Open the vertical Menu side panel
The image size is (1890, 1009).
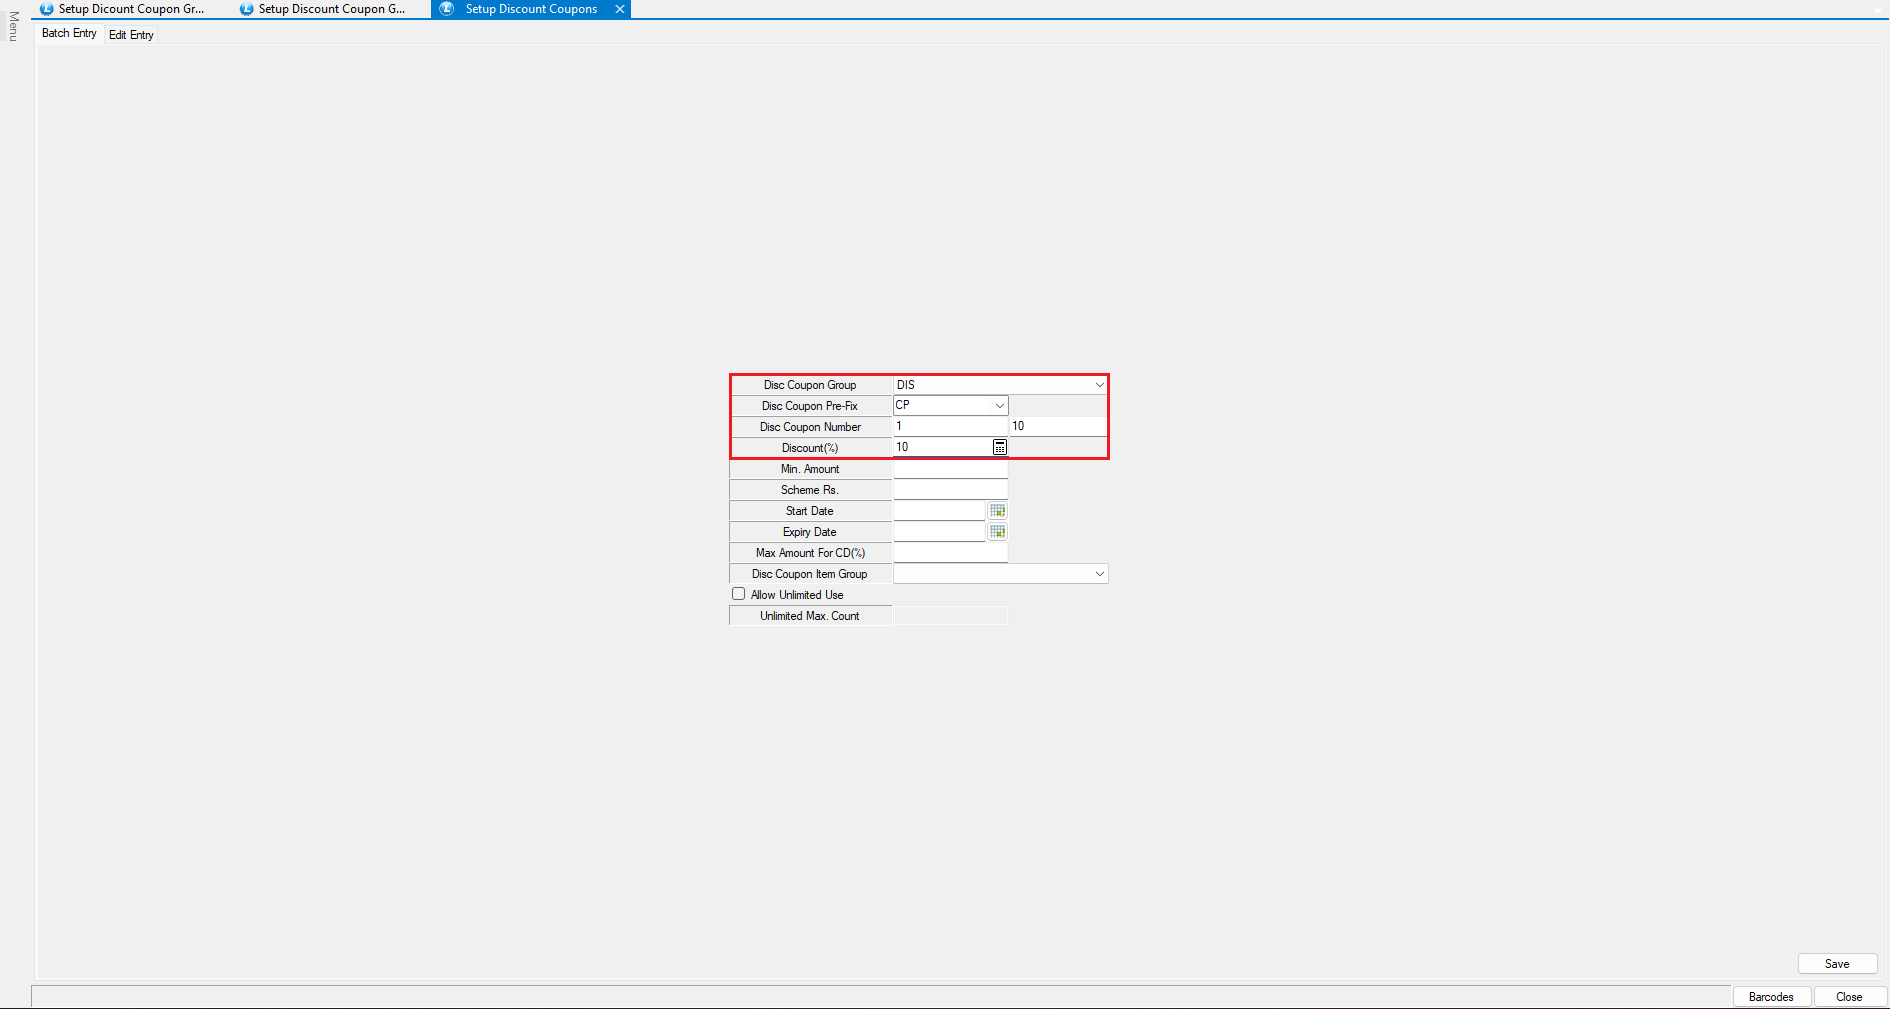[13, 27]
